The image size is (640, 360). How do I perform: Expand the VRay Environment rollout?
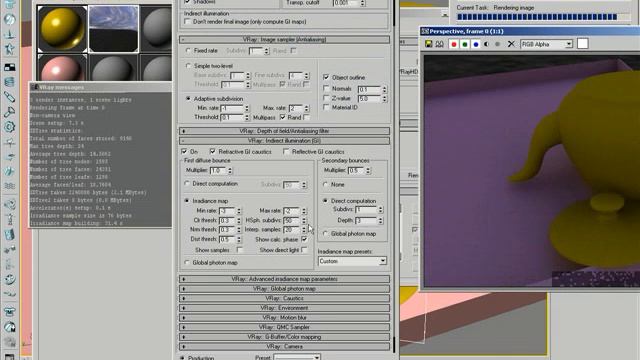(284, 308)
